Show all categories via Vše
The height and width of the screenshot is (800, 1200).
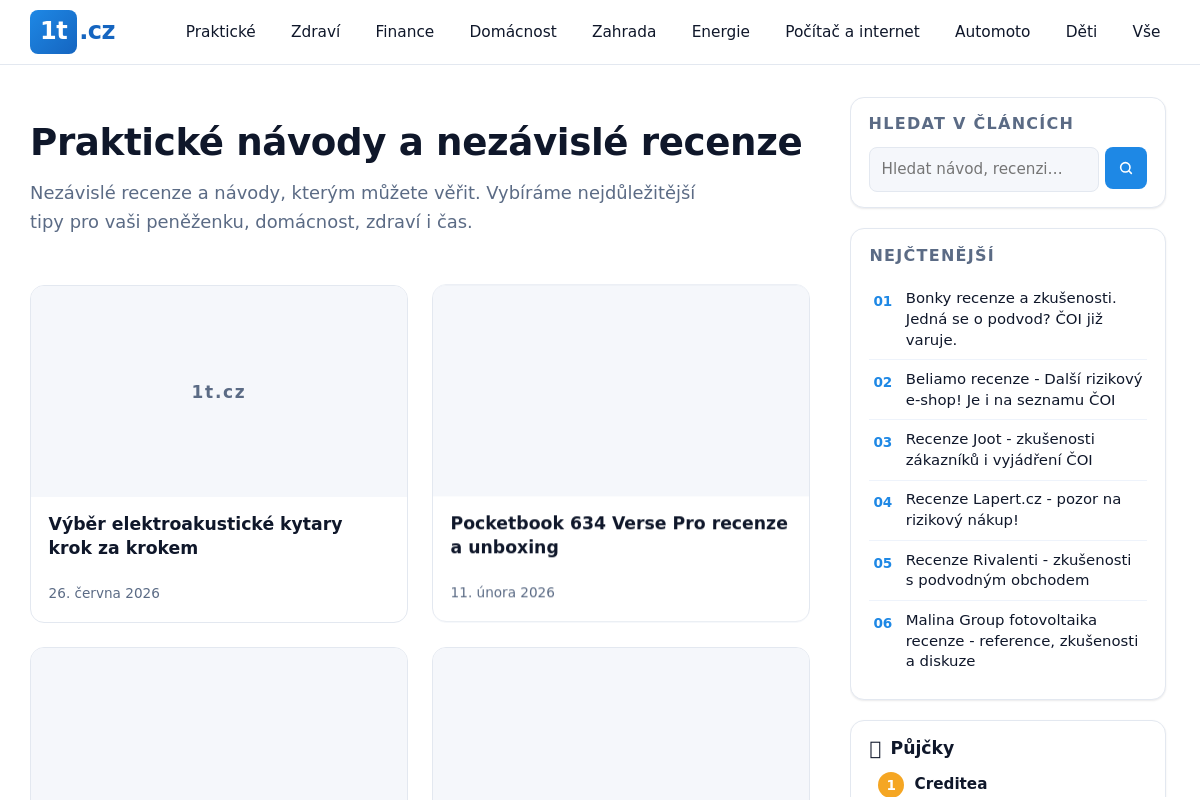[x=1146, y=32]
